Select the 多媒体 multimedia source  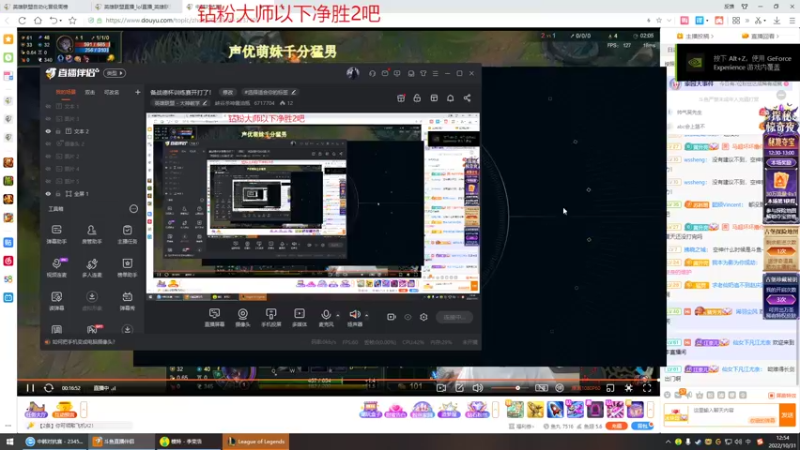coord(299,317)
